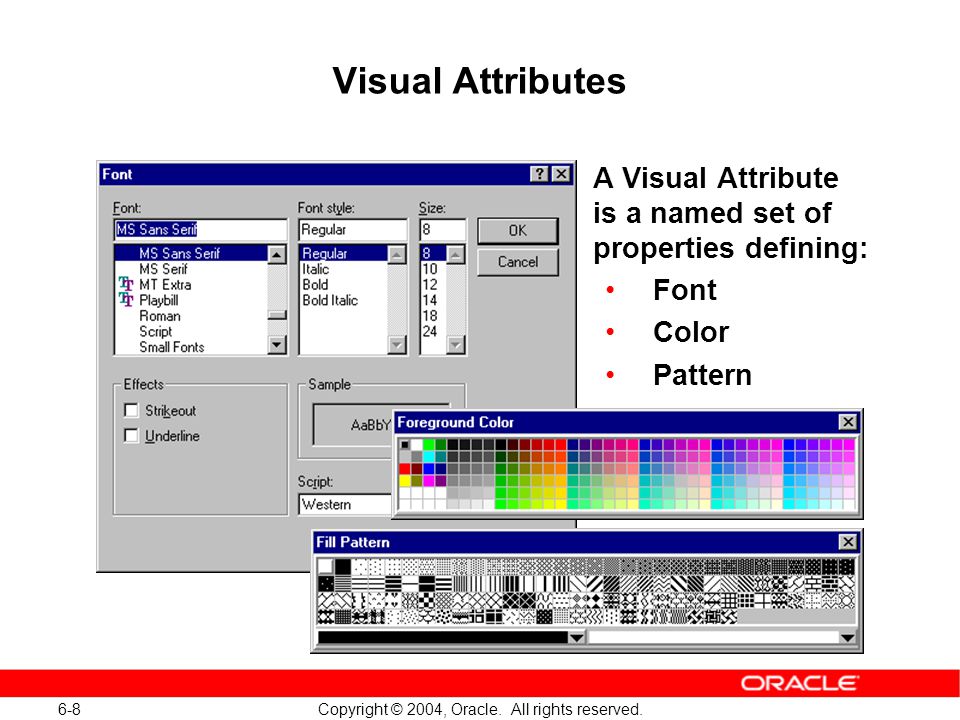Select Bold Italic in Font style list
Screen dimensions: 960x720
coord(330,300)
